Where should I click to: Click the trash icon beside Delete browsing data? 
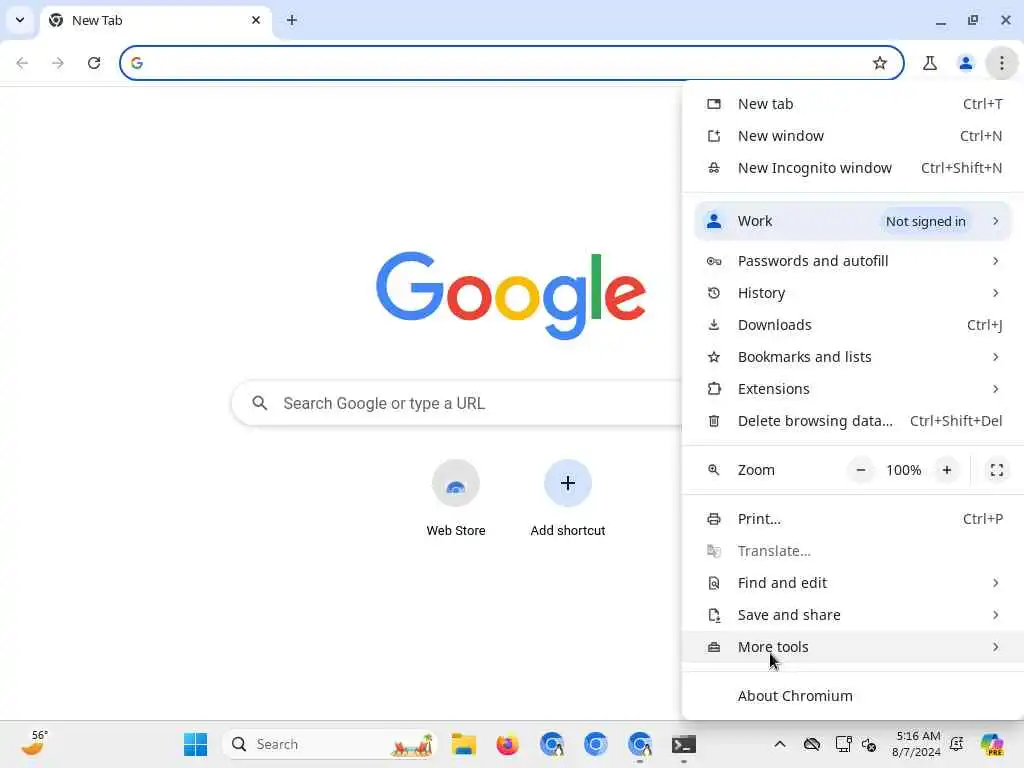click(714, 421)
